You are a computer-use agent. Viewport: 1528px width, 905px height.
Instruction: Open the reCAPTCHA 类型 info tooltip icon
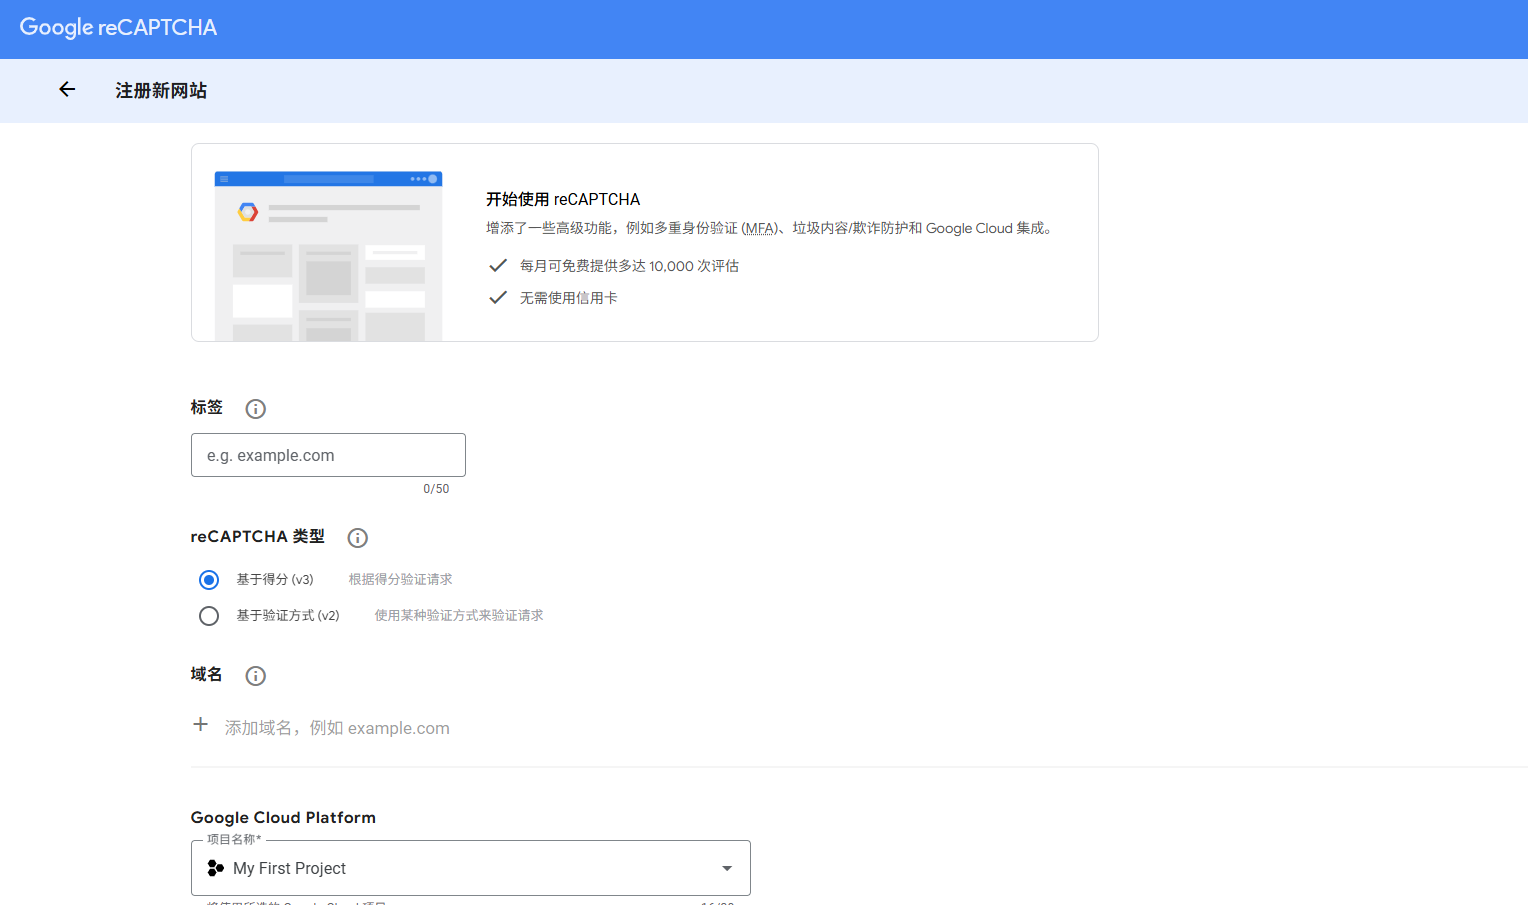357,537
